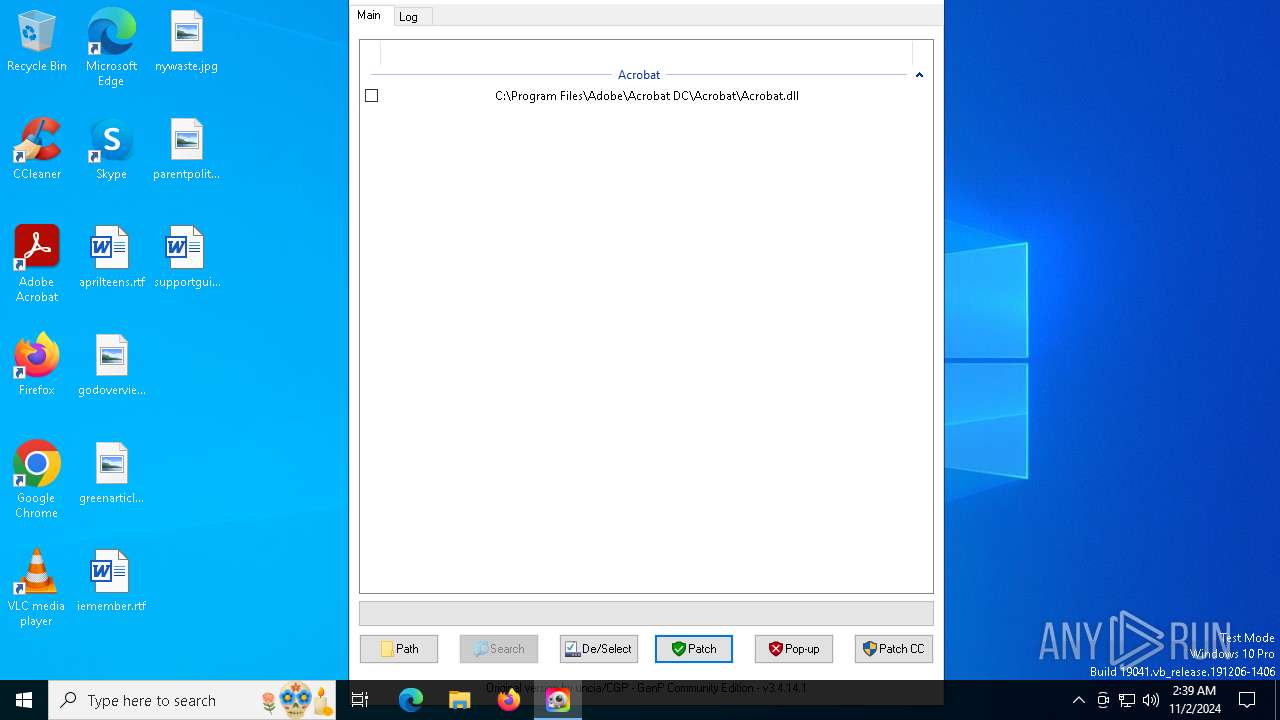Launch Edge from the taskbar

pyautogui.click(x=411, y=700)
